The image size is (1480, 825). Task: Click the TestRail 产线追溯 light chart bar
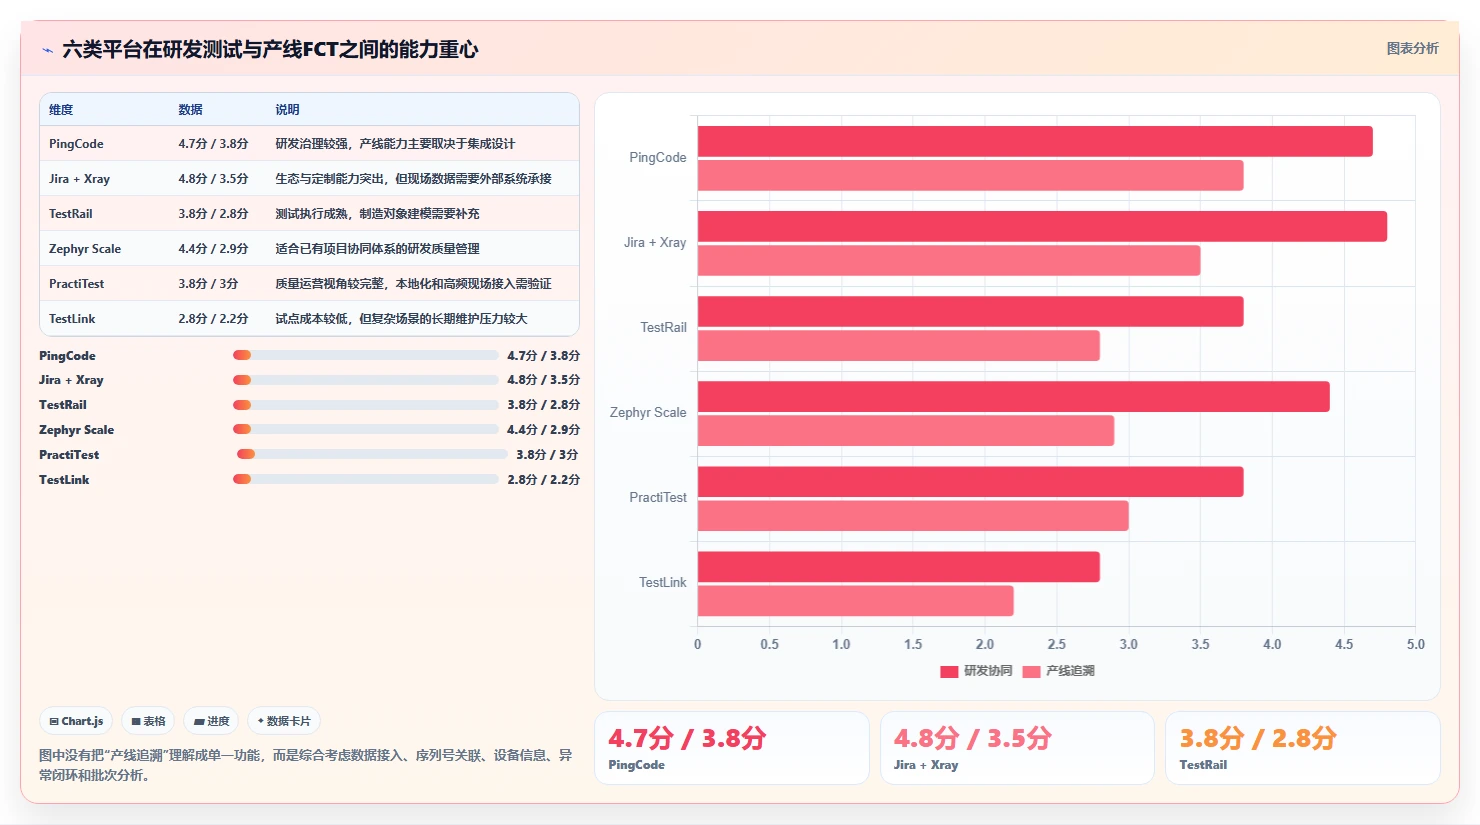pyautogui.click(x=899, y=345)
